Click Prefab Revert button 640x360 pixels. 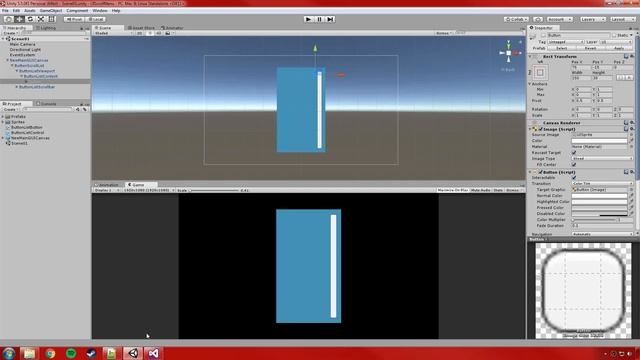coord(590,48)
